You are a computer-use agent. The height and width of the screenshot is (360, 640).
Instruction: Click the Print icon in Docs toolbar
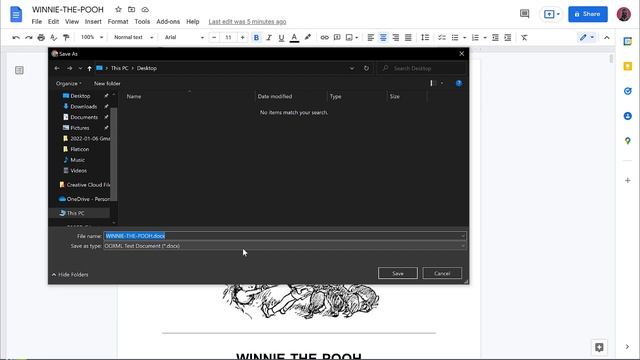pyautogui.click(x=41, y=38)
